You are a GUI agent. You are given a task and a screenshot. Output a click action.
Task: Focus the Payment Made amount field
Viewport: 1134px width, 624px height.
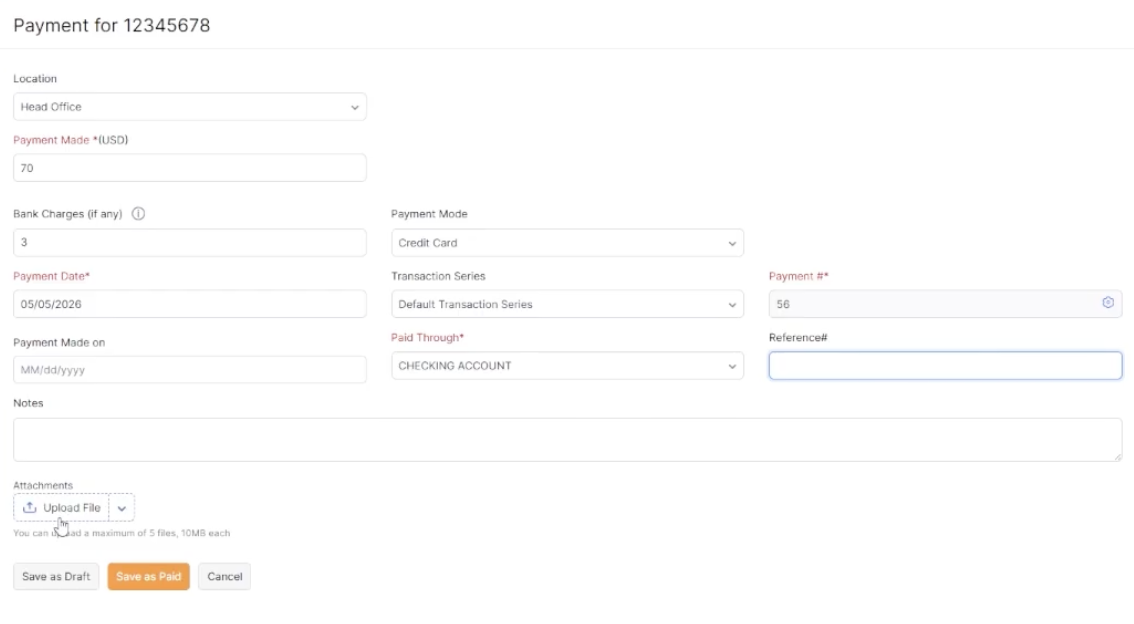click(189, 168)
